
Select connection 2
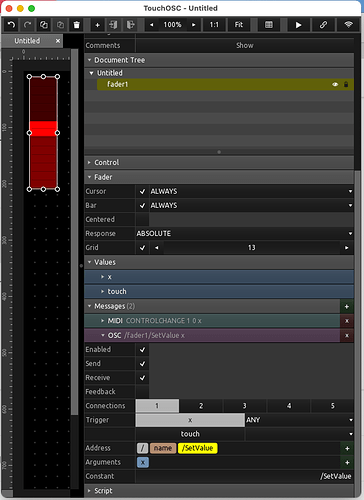tap(201, 406)
